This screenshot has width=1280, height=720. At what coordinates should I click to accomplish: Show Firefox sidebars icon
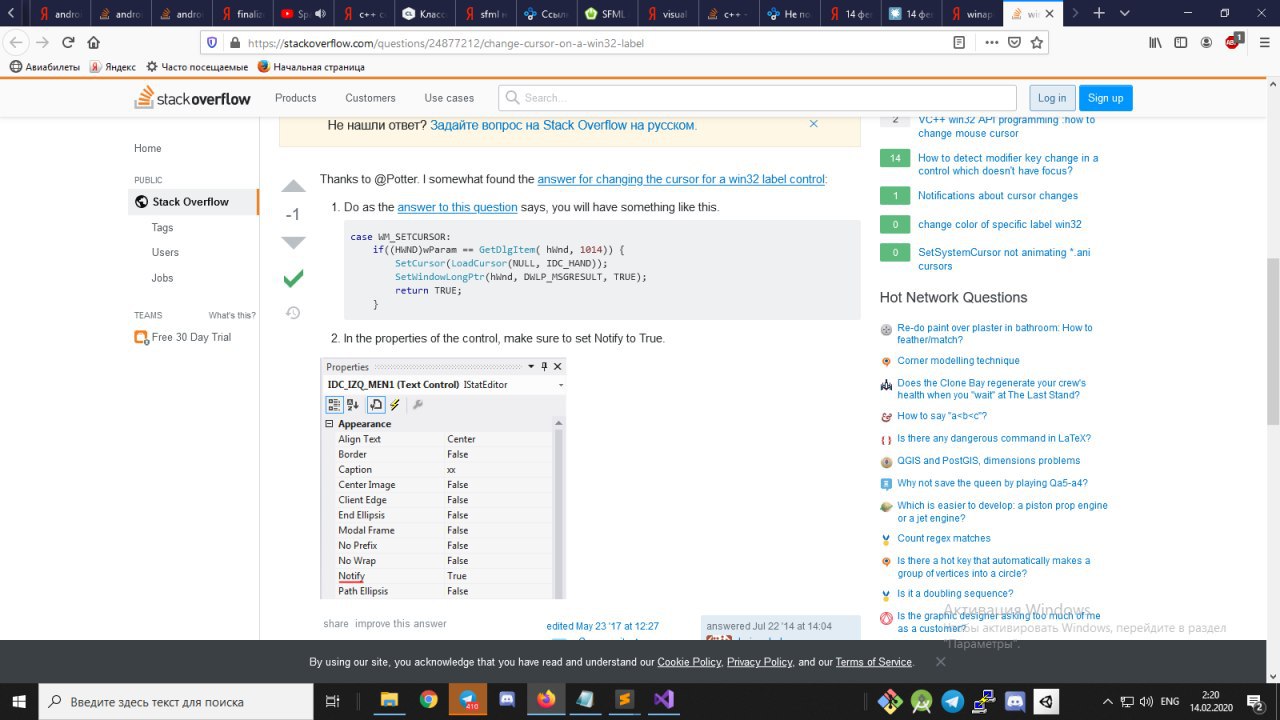[1181, 43]
